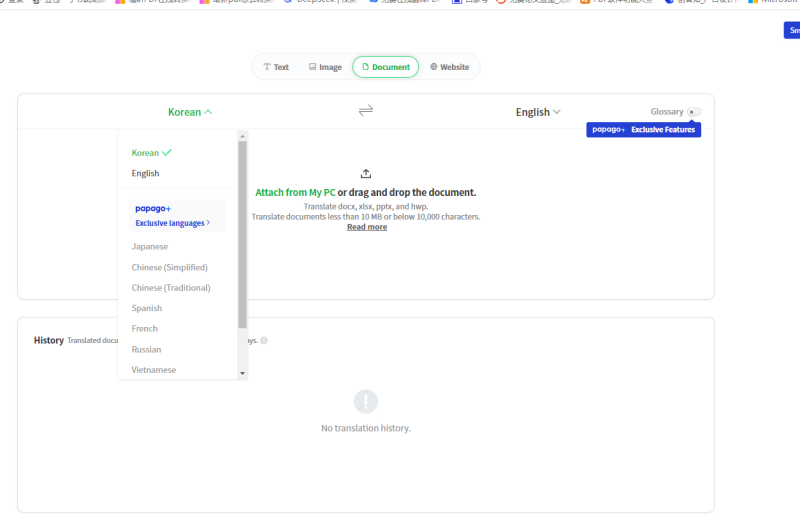Click the Attach from My PC link

(295, 192)
